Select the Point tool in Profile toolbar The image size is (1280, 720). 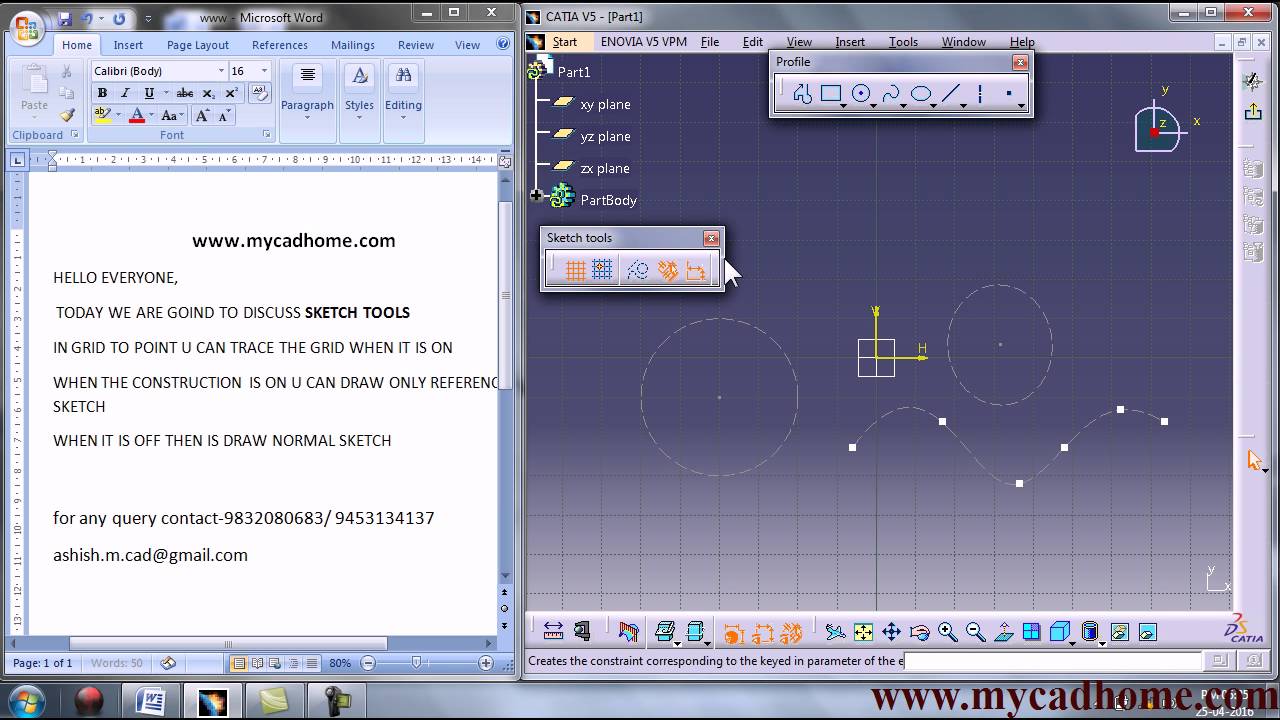click(1009, 94)
